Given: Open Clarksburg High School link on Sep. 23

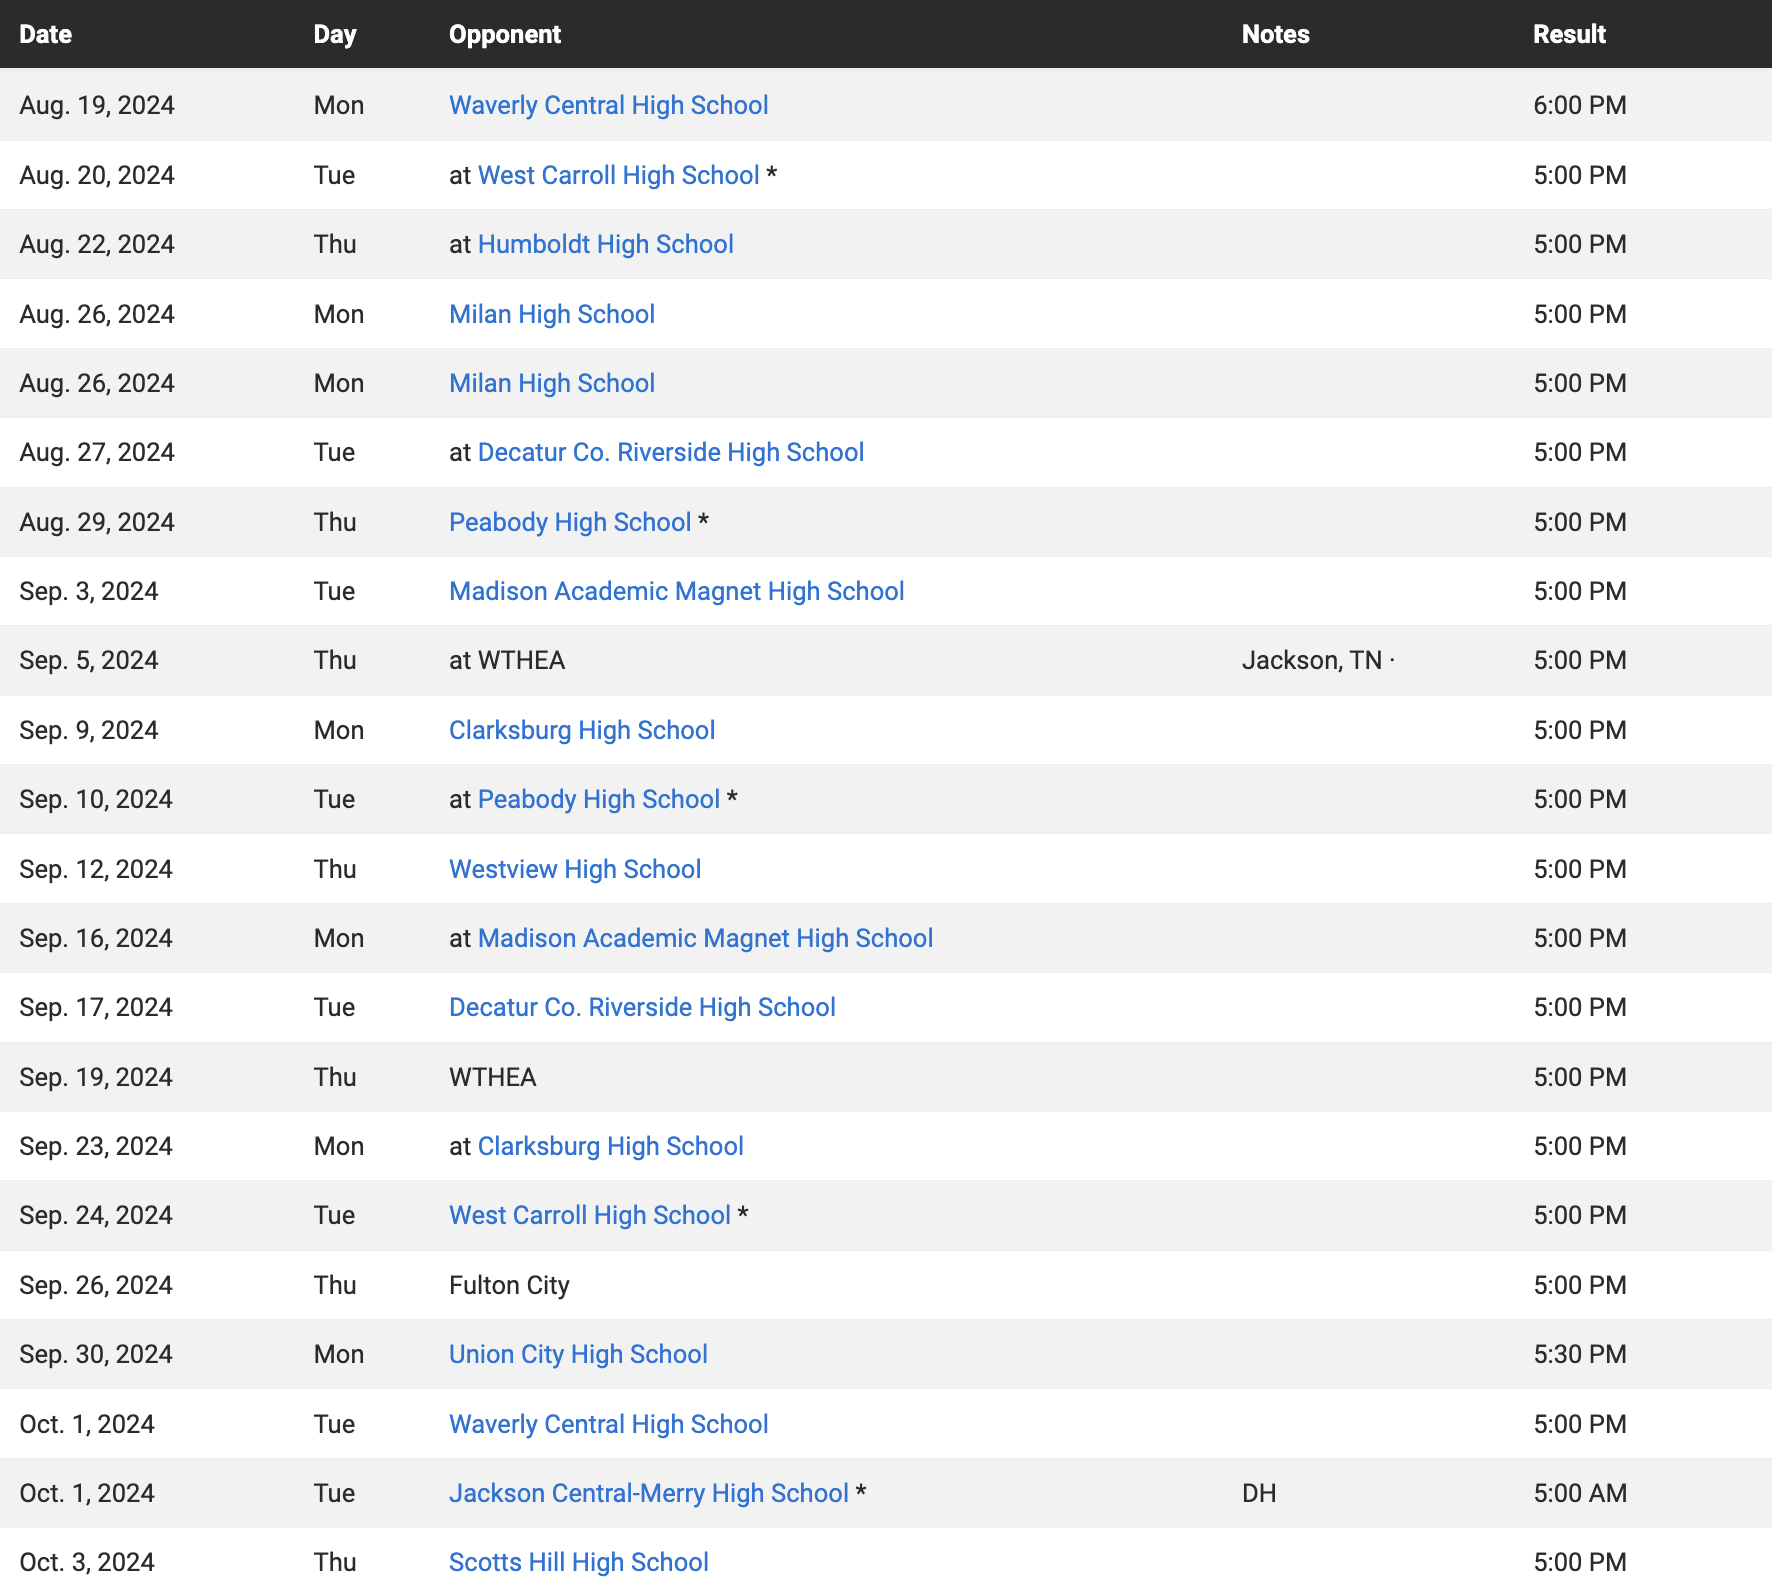Looking at the screenshot, I should pos(610,1146).
